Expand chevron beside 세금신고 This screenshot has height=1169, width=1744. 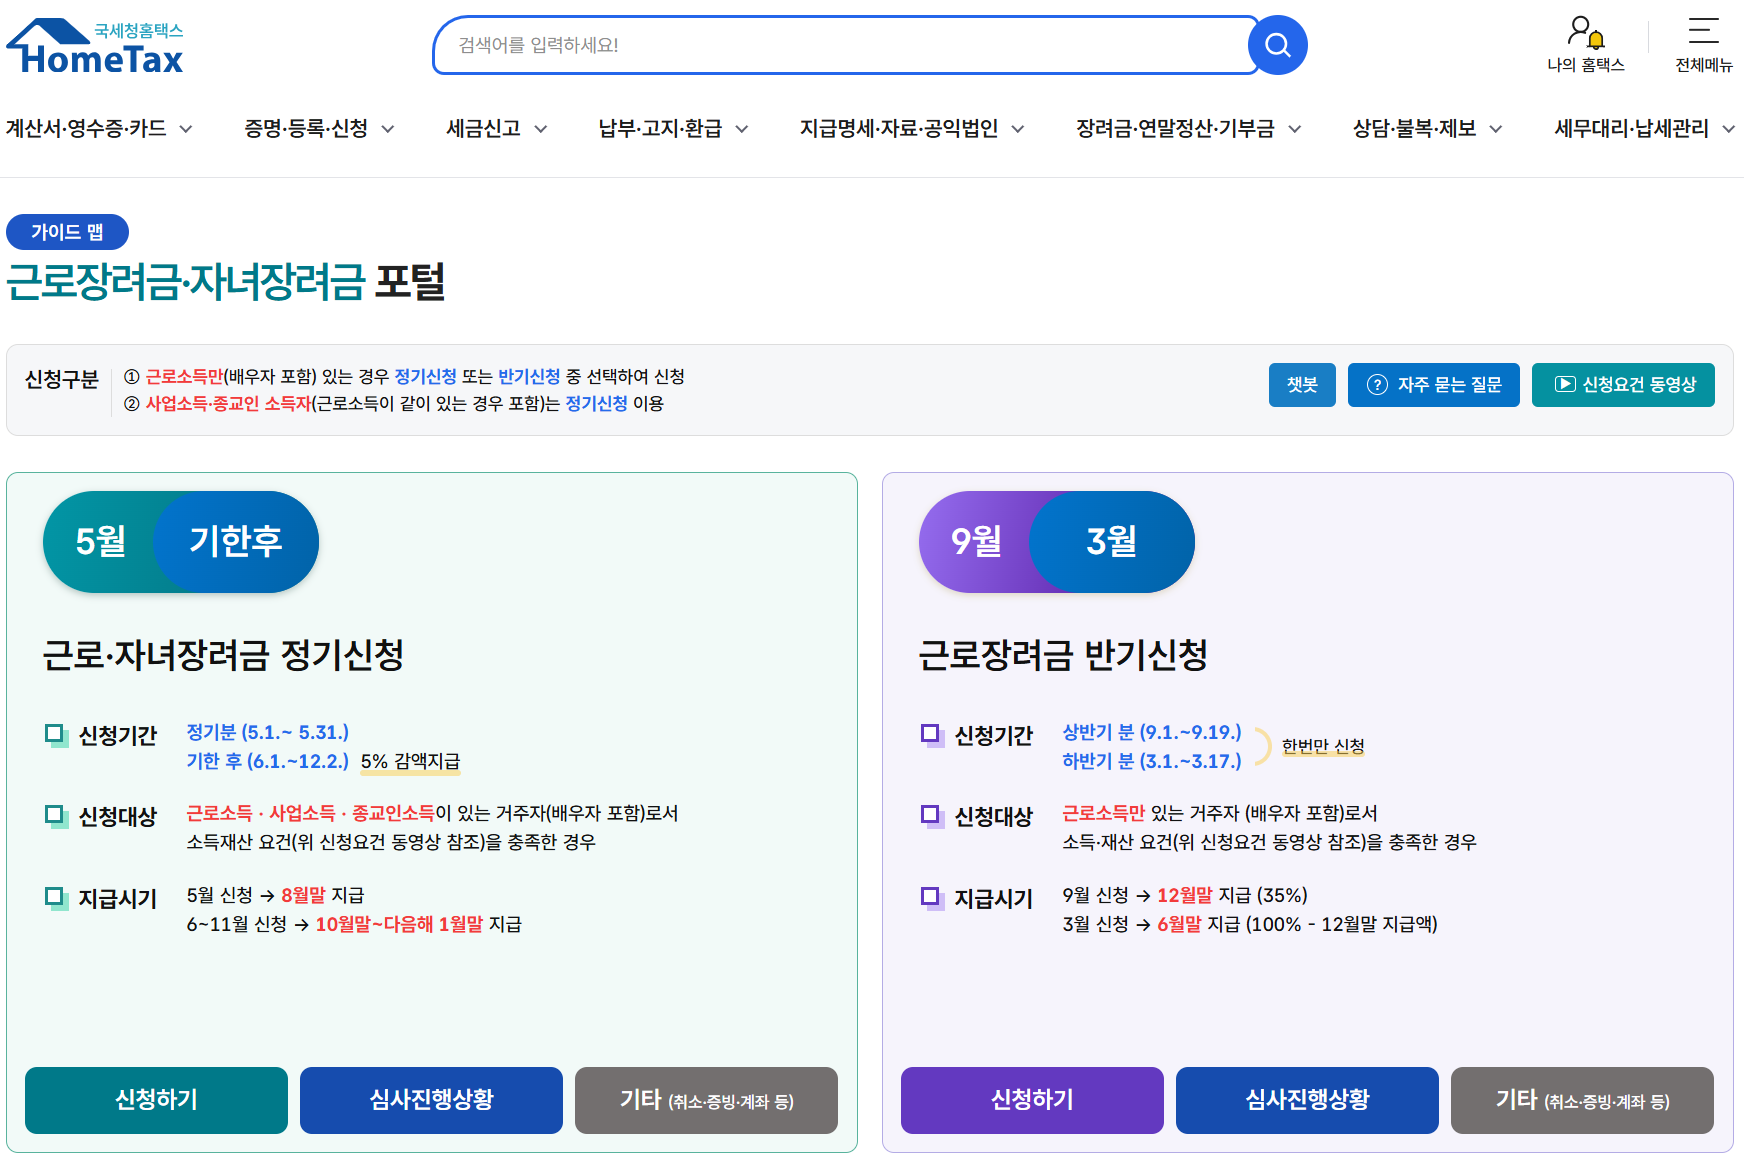(541, 129)
